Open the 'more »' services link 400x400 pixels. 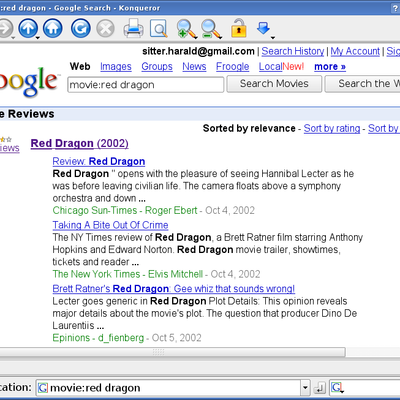[330, 67]
